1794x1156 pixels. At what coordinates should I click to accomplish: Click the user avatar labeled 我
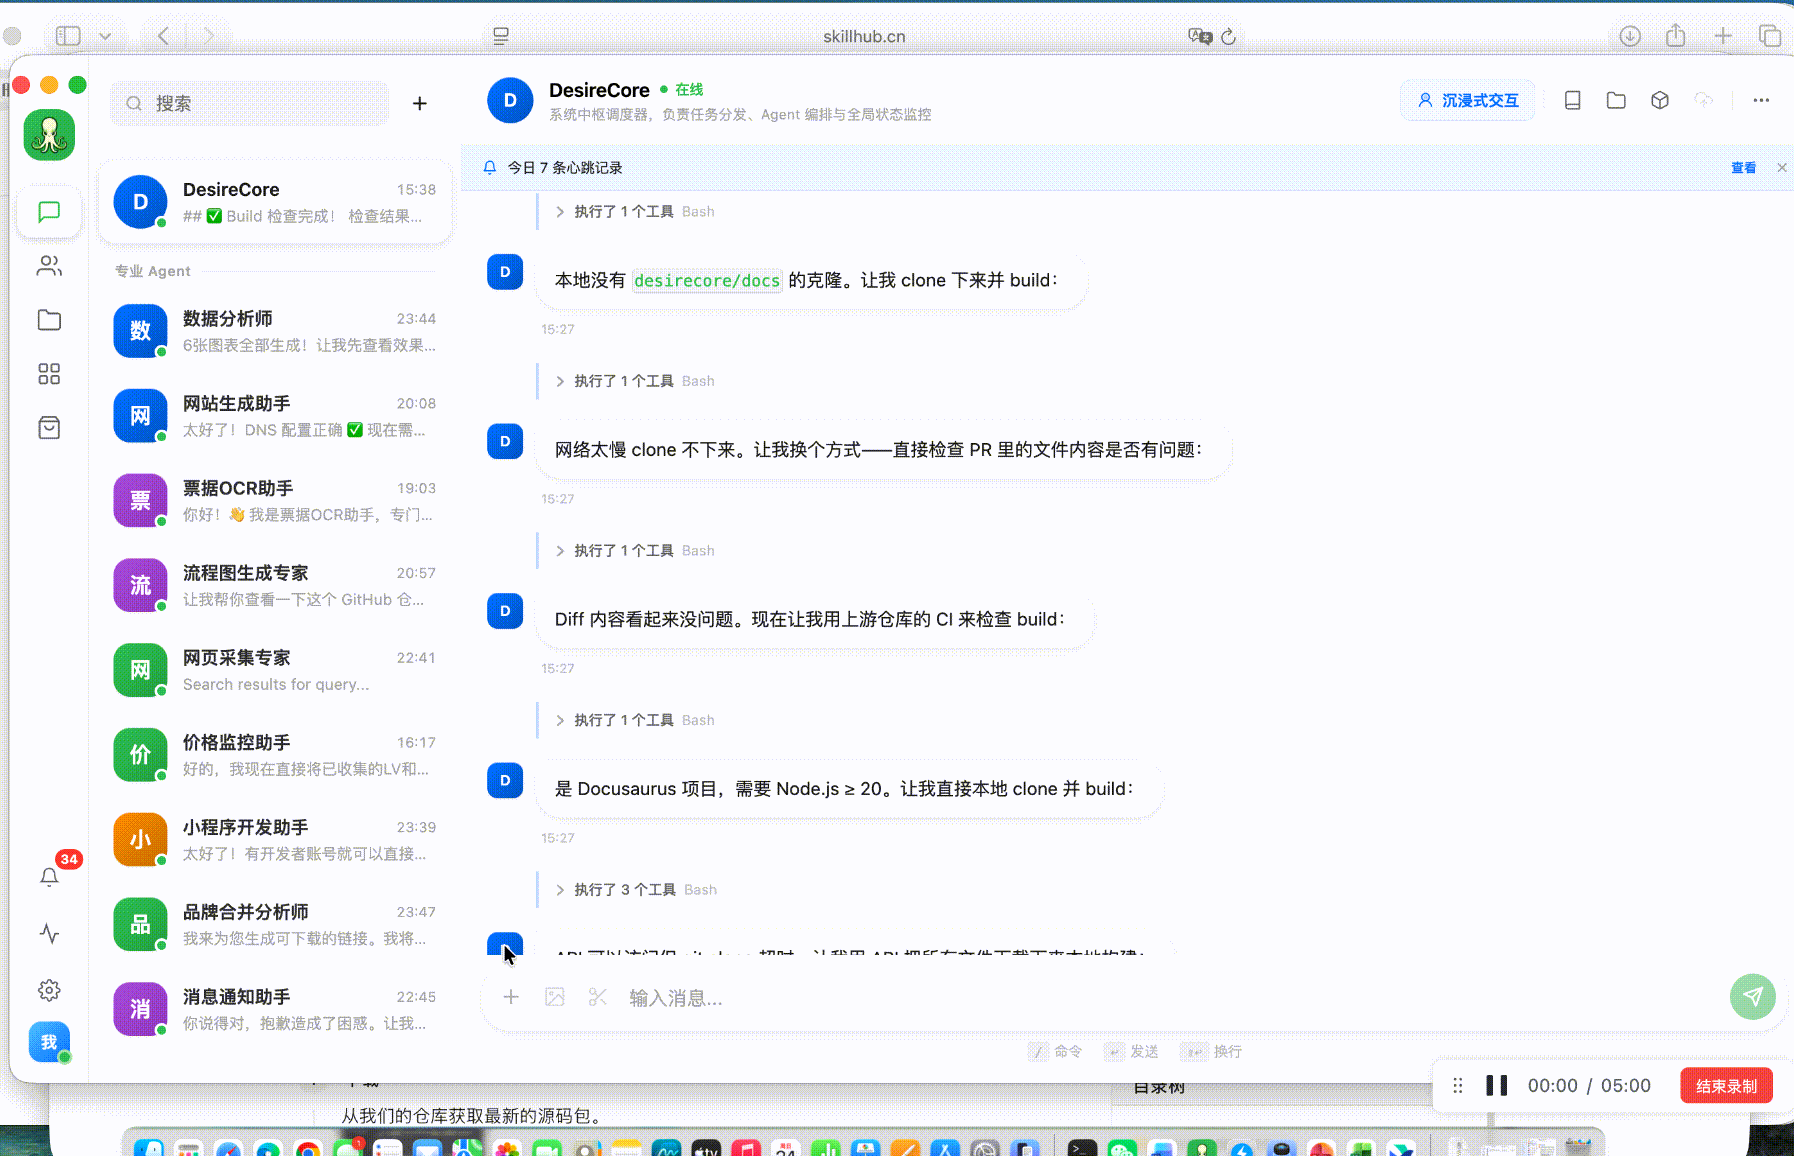tap(49, 1042)
